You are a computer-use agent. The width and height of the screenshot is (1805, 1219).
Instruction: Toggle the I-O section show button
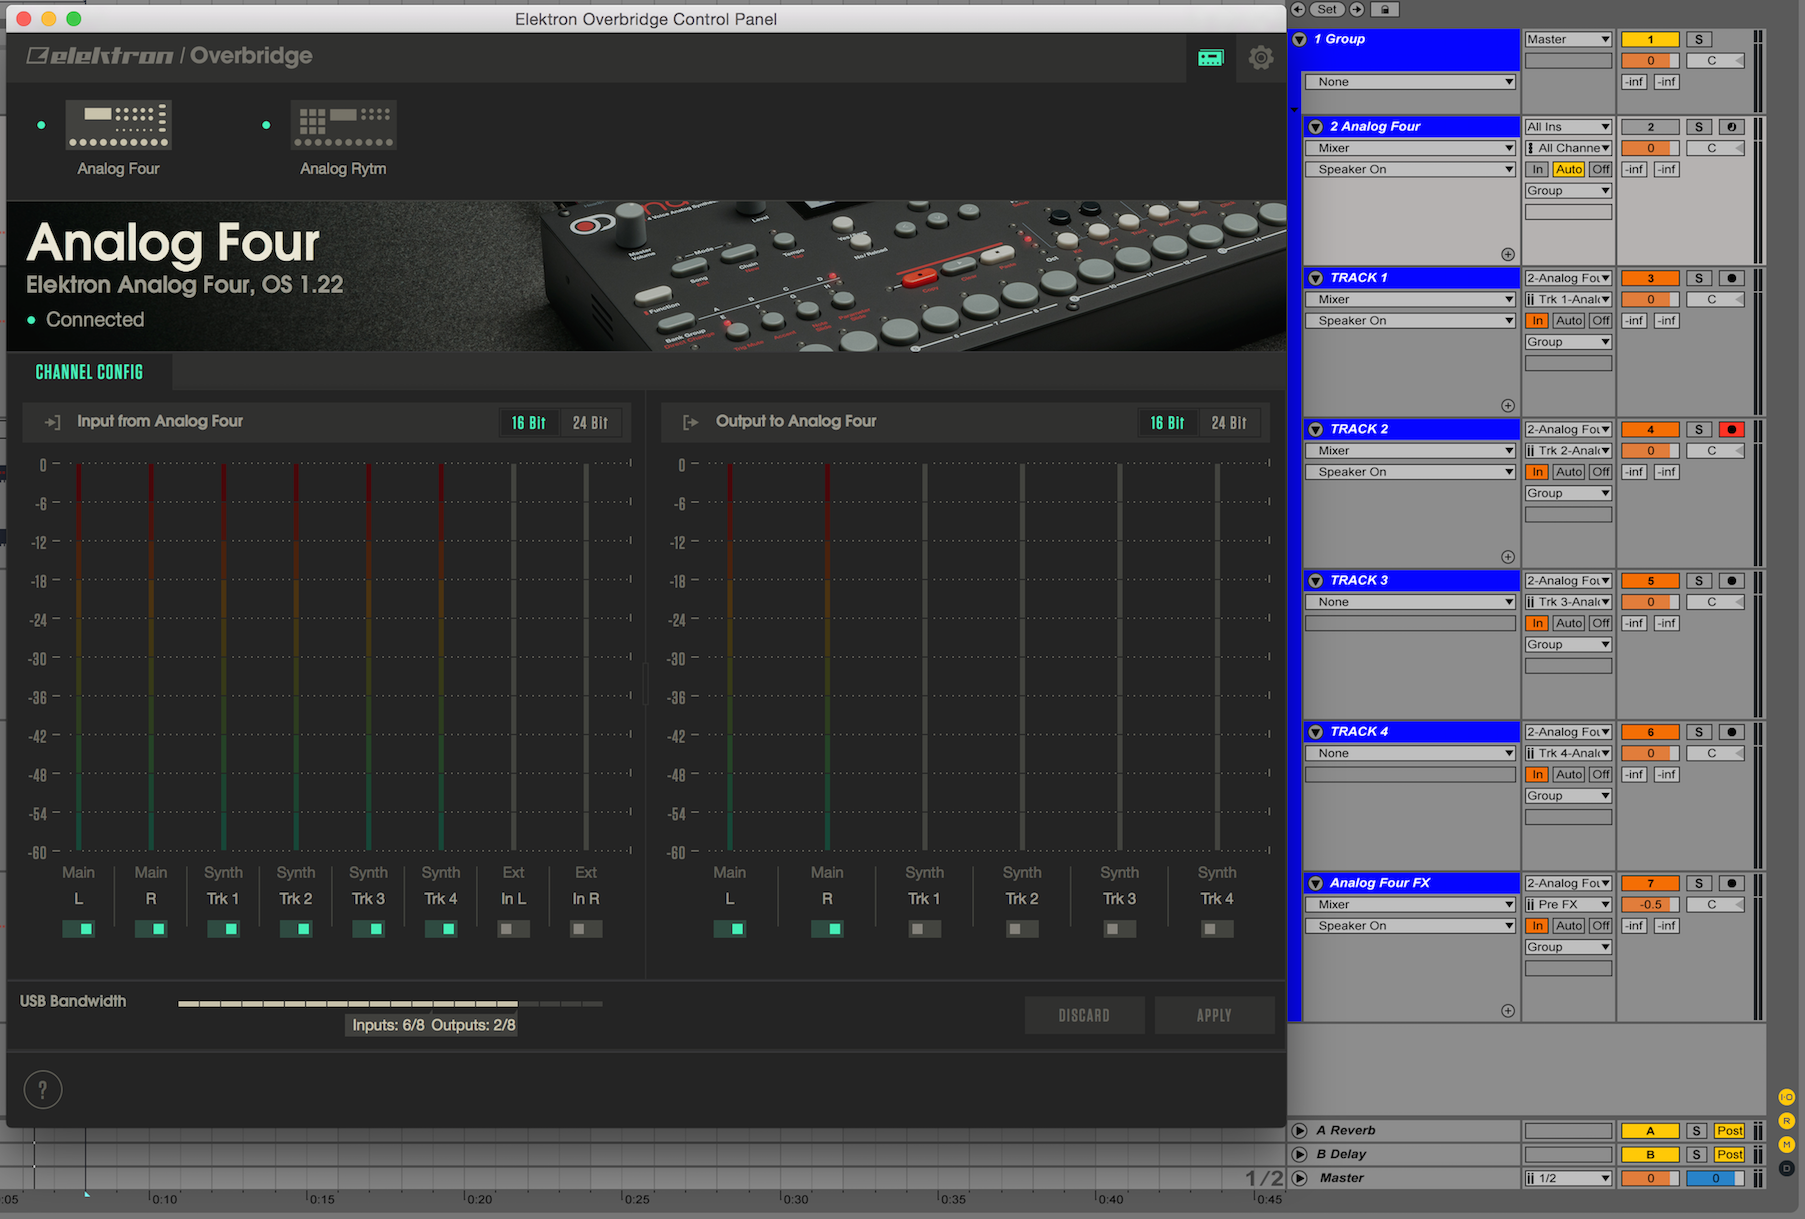coord(1787,1097)
